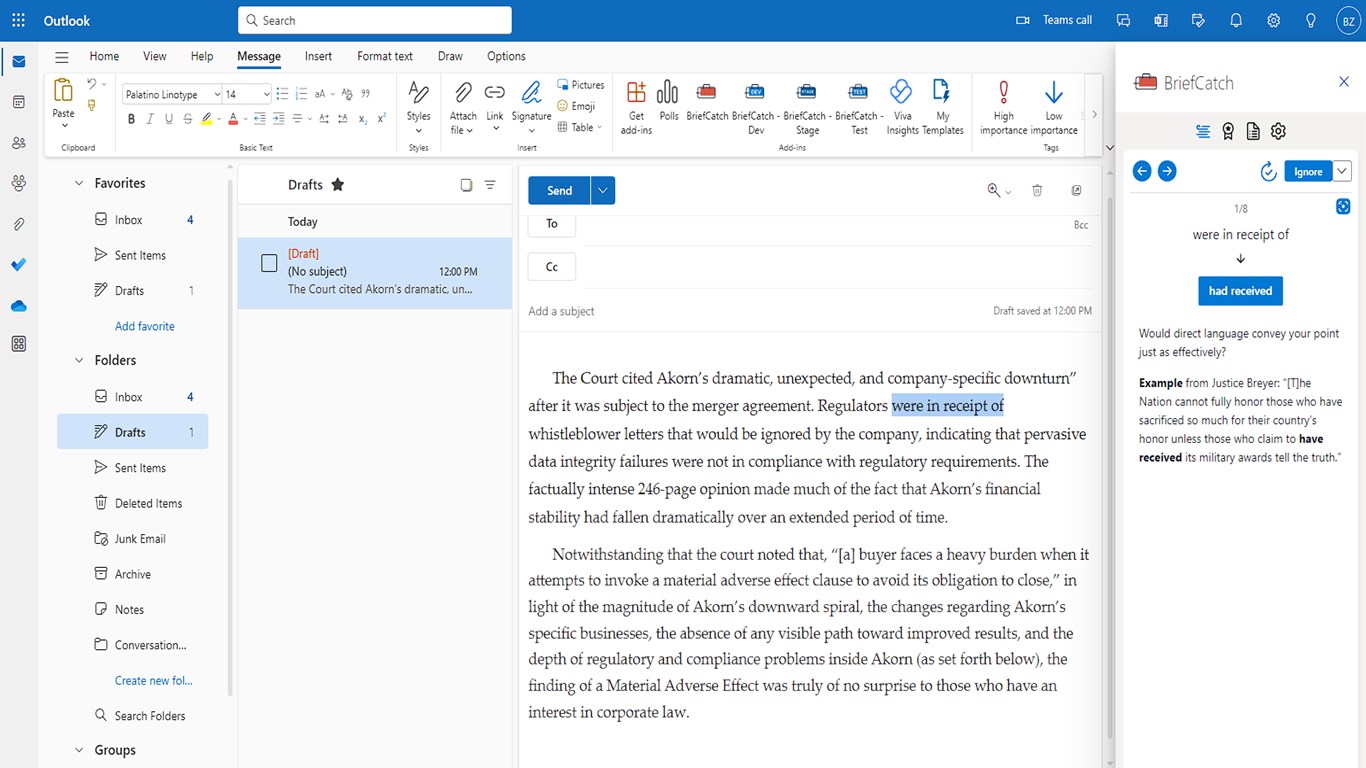Undo the last action
Viewport: 1366px width, 768px height.
click(91, 84)
